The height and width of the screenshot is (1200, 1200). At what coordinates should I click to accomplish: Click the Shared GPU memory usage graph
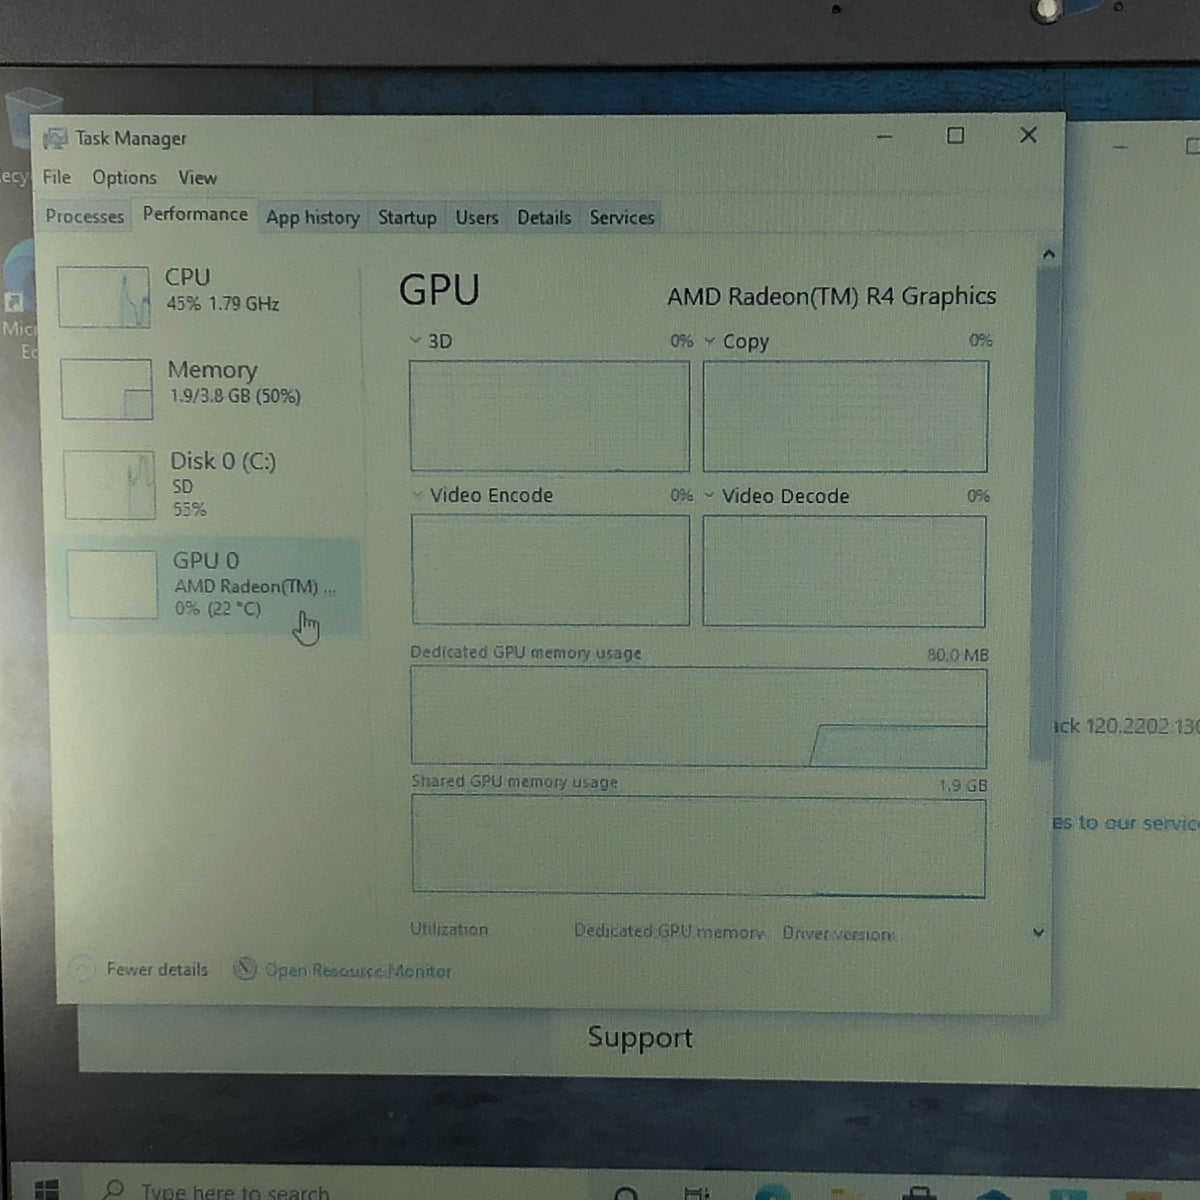pyautogui.click(x=698, y=846)
